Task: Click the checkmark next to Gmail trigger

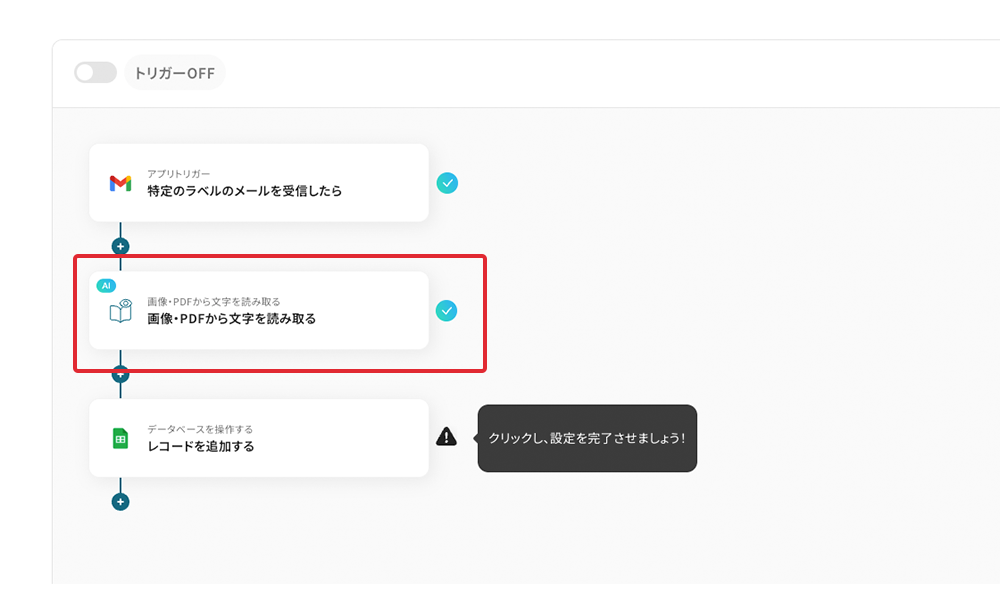Action: tap(447, 183)
